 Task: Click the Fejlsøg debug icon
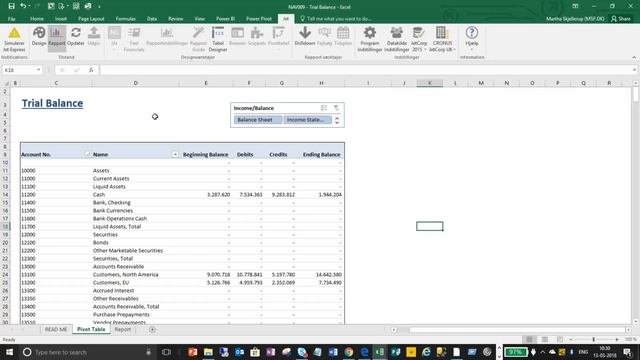(324, 33)
